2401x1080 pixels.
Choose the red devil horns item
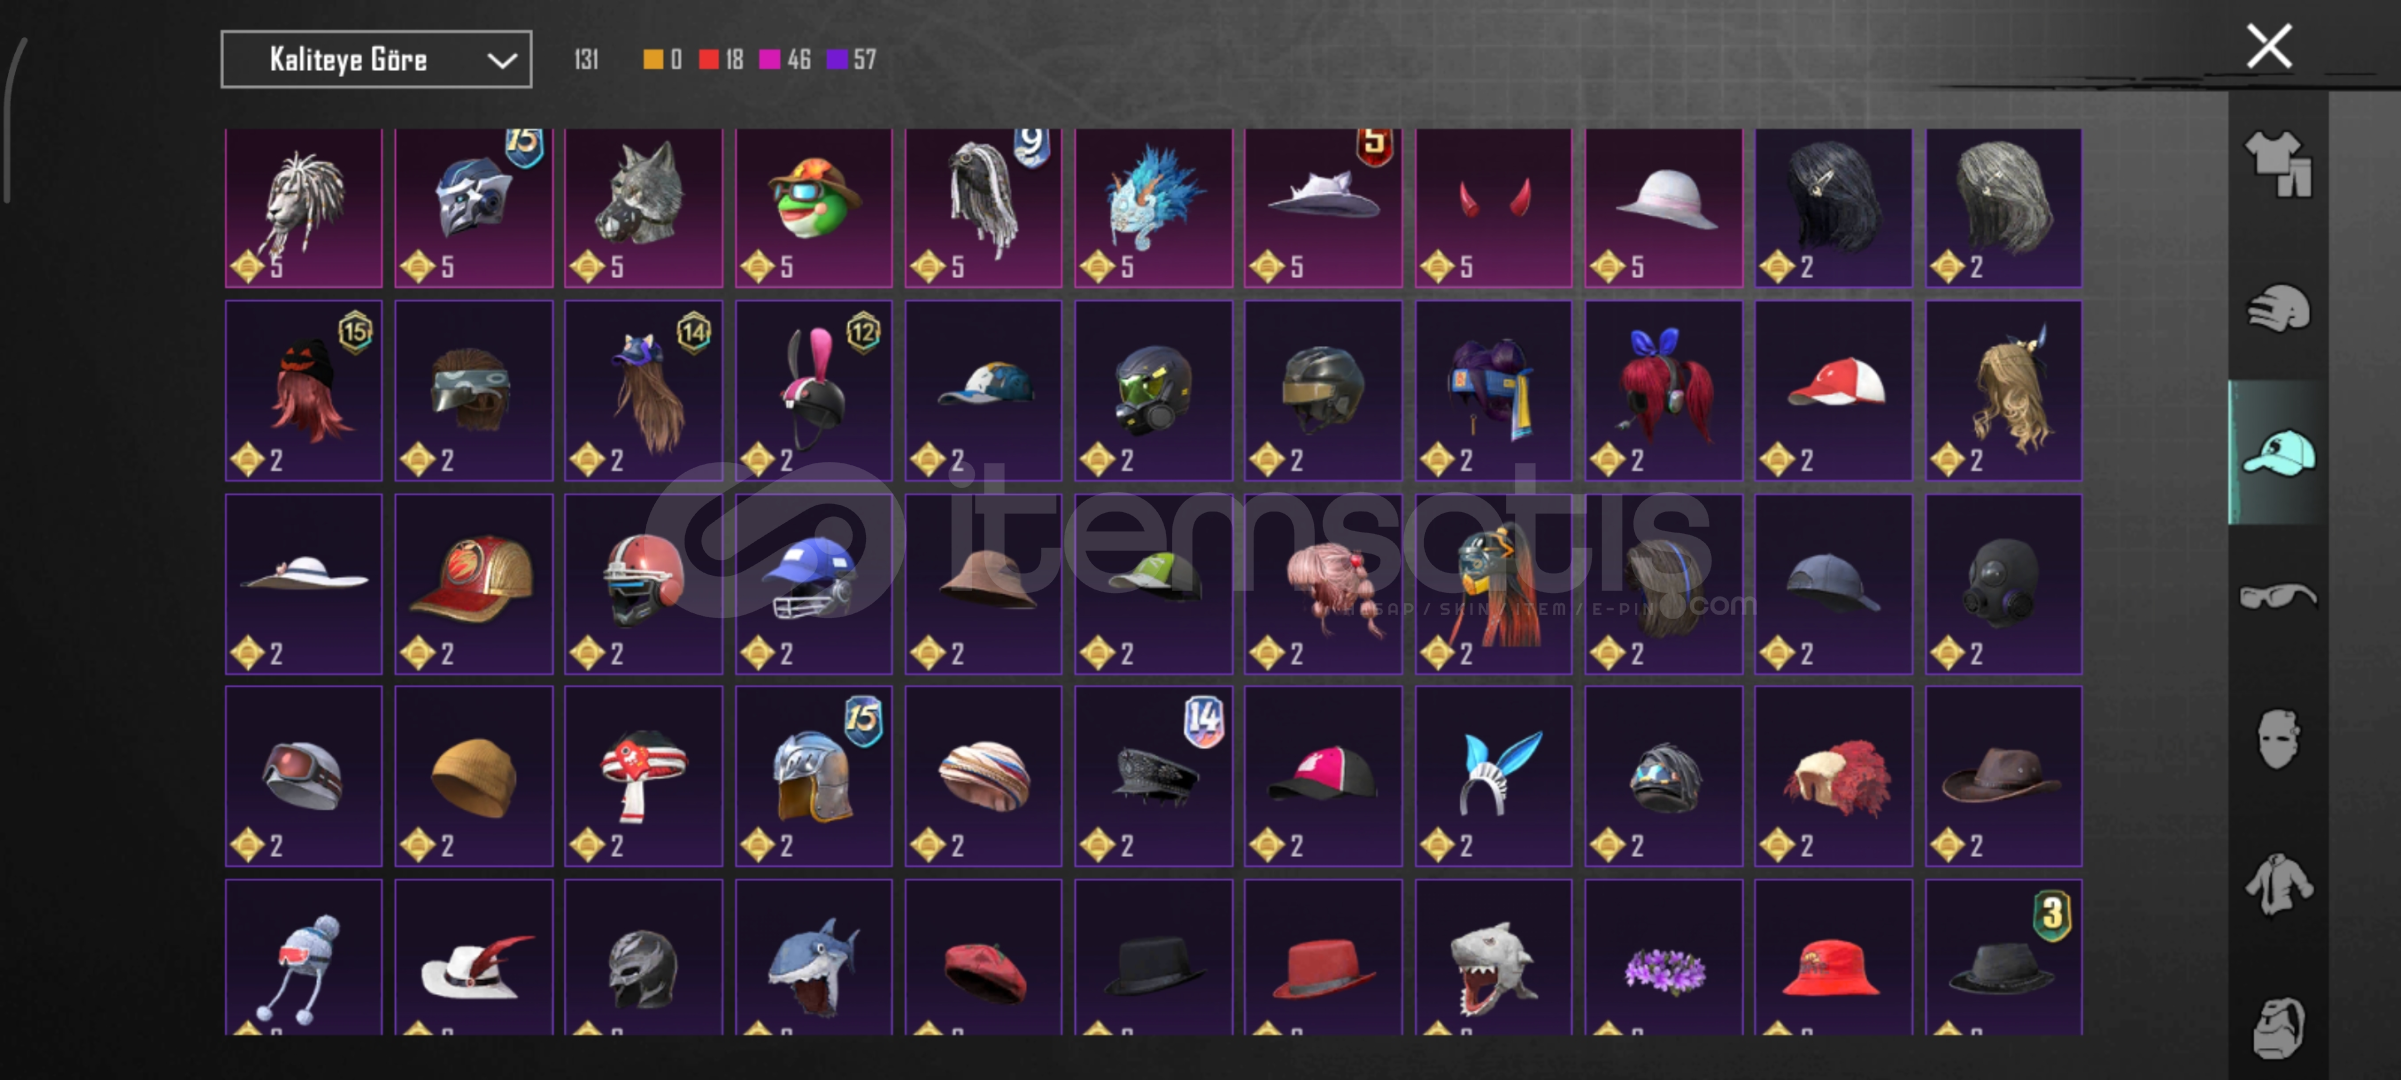pyautogui.click(x=1493, y=208)
